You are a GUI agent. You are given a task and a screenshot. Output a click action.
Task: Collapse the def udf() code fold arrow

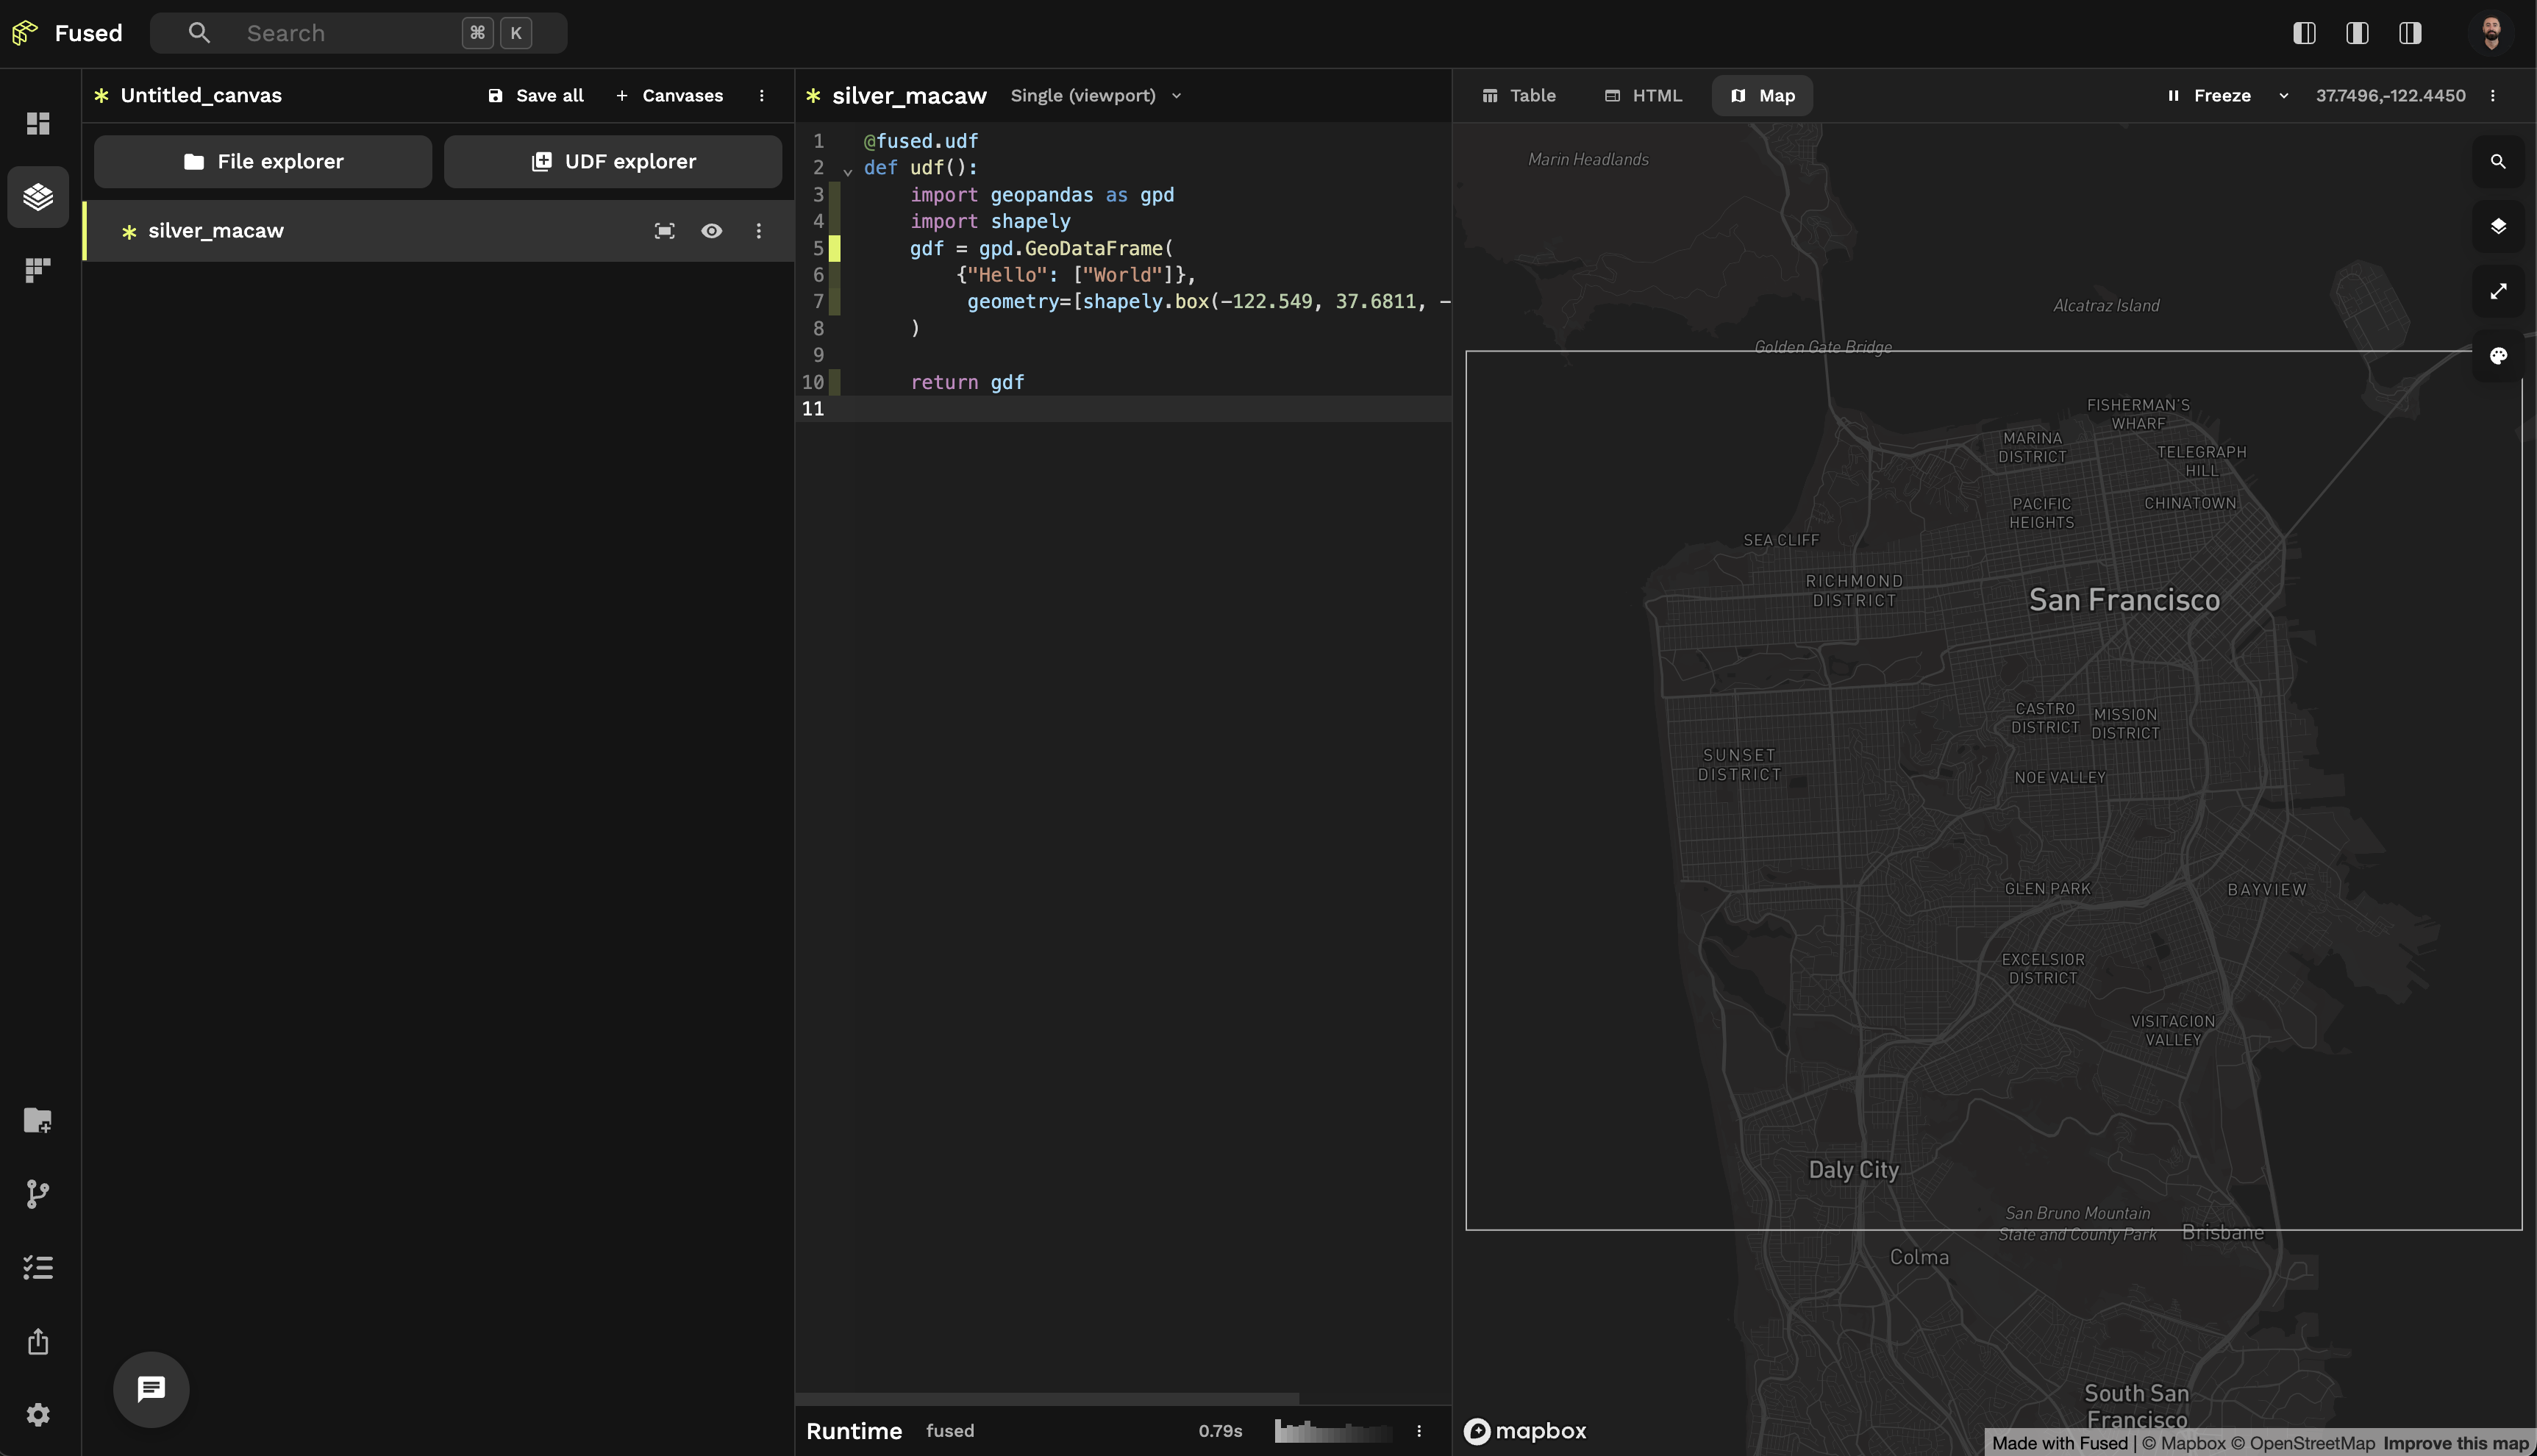848,171
